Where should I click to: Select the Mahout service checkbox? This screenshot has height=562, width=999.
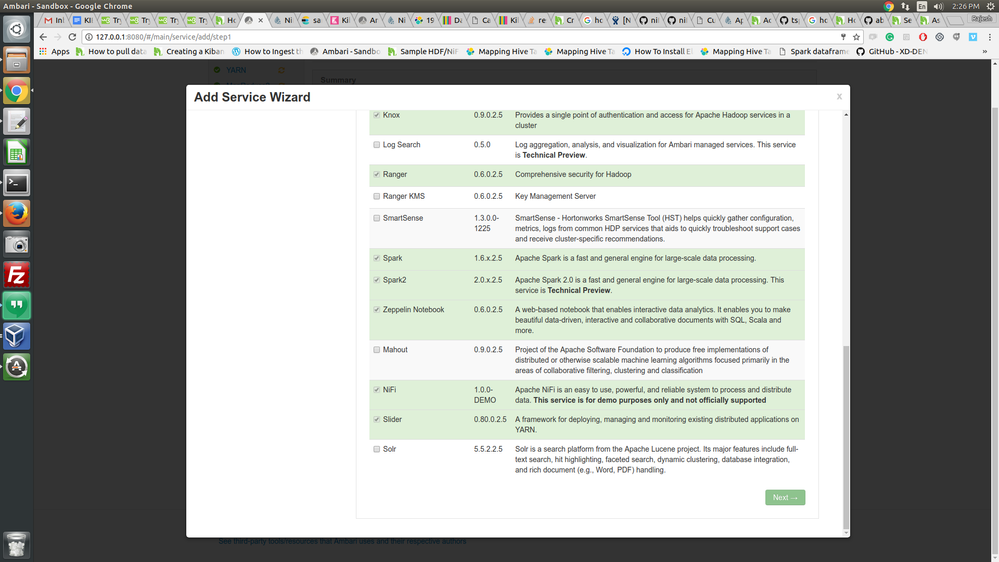click(x=377, y=350)
